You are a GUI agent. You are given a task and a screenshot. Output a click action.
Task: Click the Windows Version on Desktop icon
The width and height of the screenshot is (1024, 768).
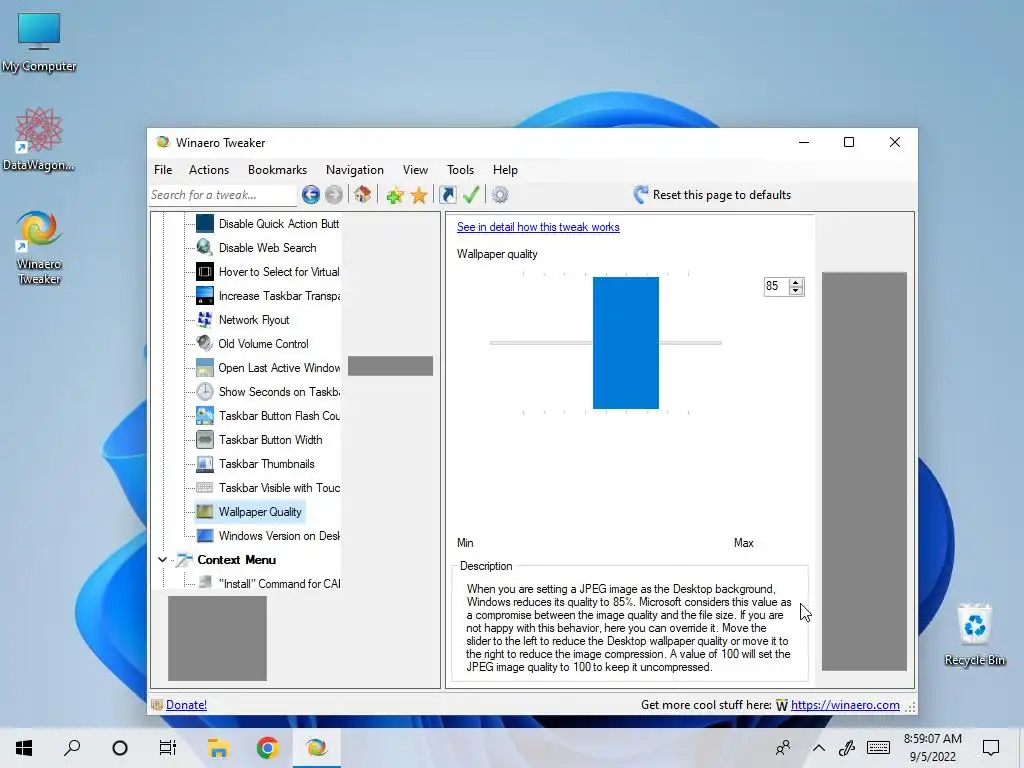click(x=205, y=536)
